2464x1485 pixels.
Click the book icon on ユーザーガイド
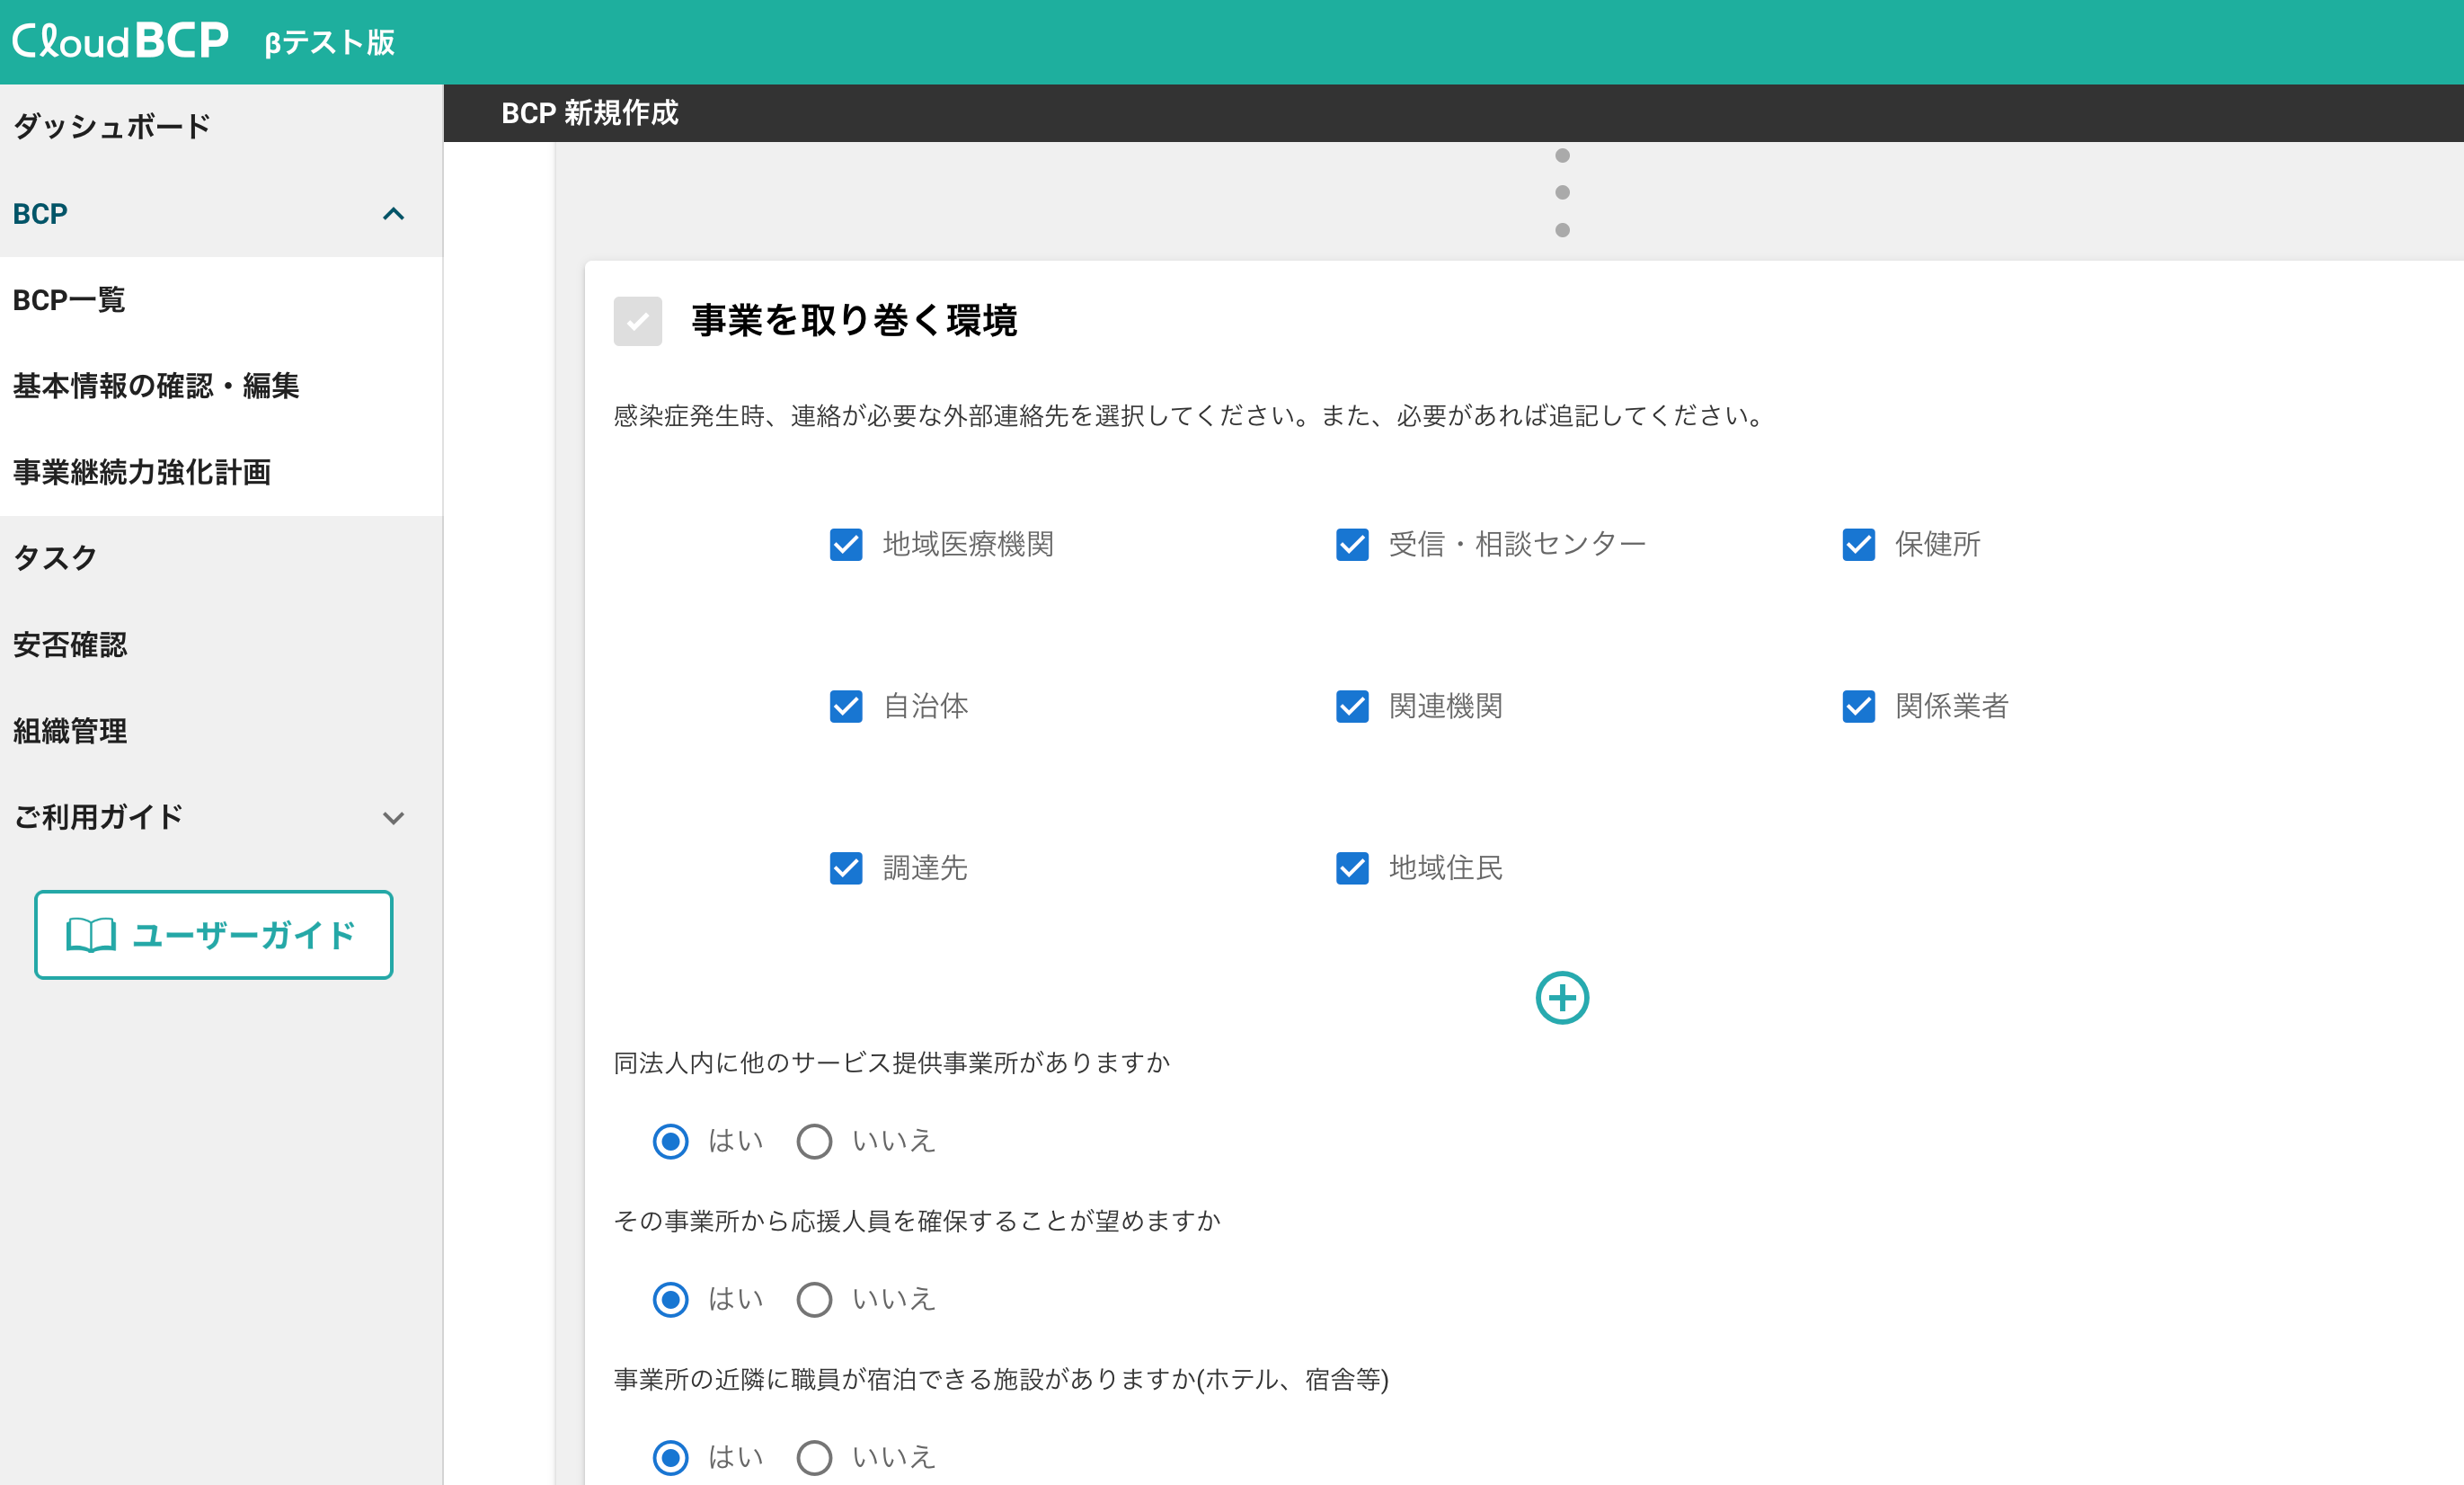[90, 935]
